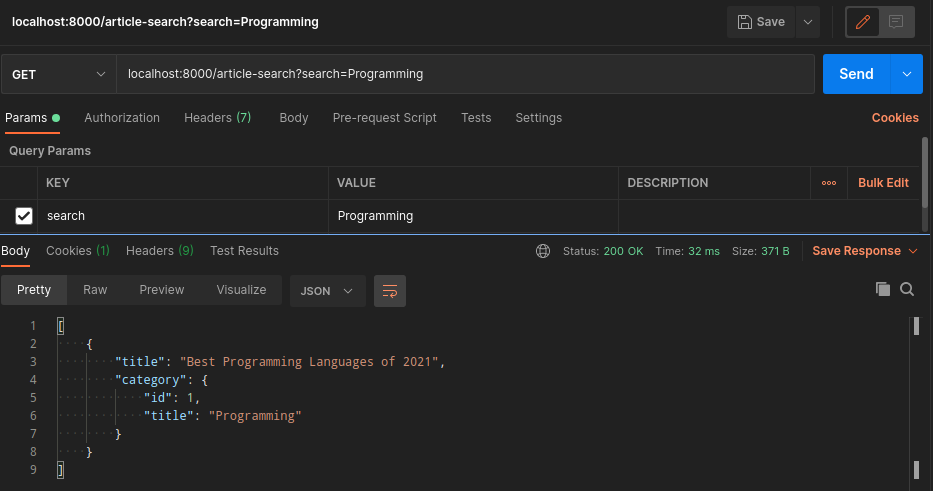Expand the Save options arrow
This screenshot has height=491, width=933.
click(x=808, y=22)
